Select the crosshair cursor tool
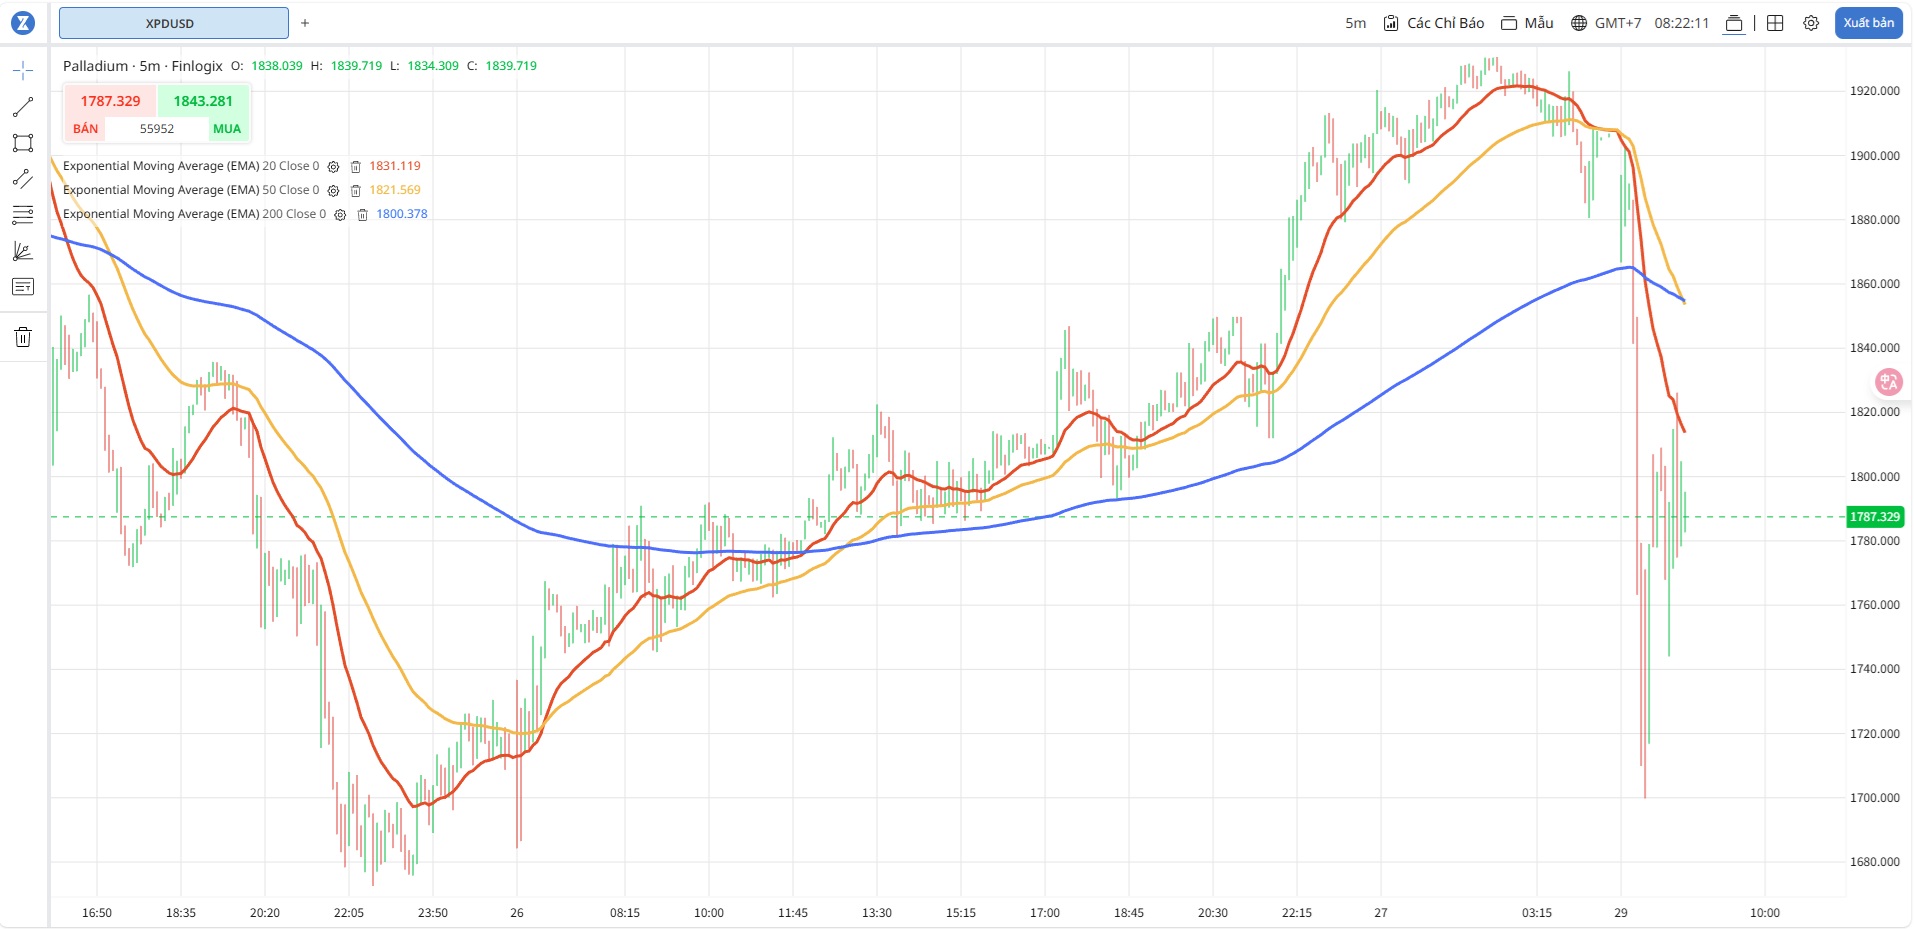Screen dimensions: 1914x929 23,70
